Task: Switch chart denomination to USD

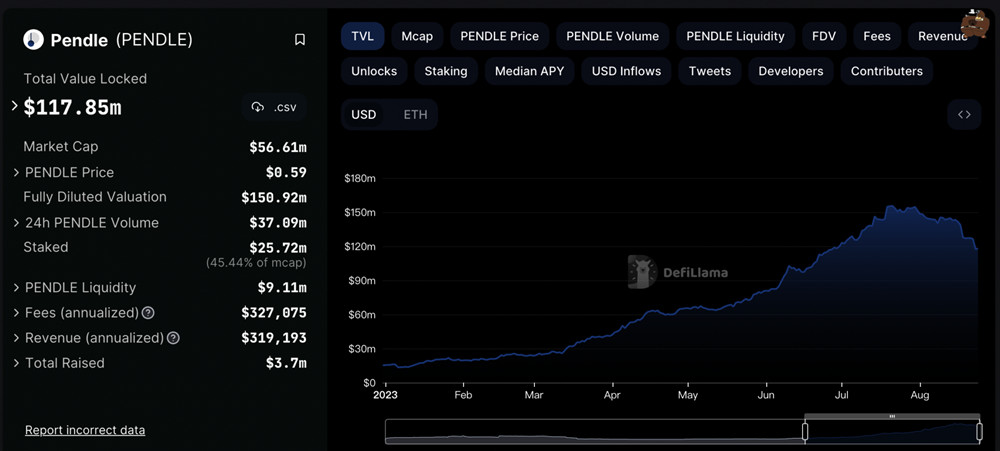Action: pos(364,115)
